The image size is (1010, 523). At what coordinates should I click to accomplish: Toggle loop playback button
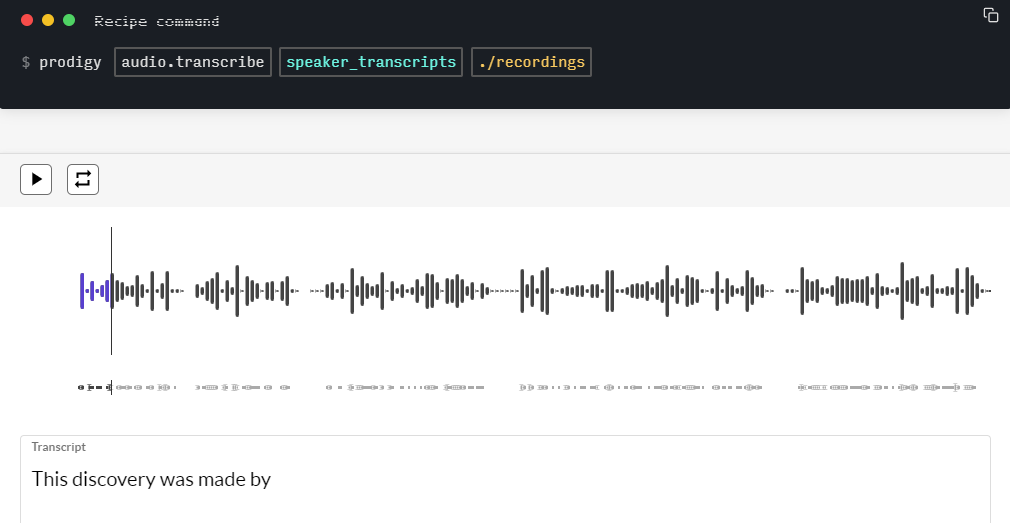pos(83,179)
